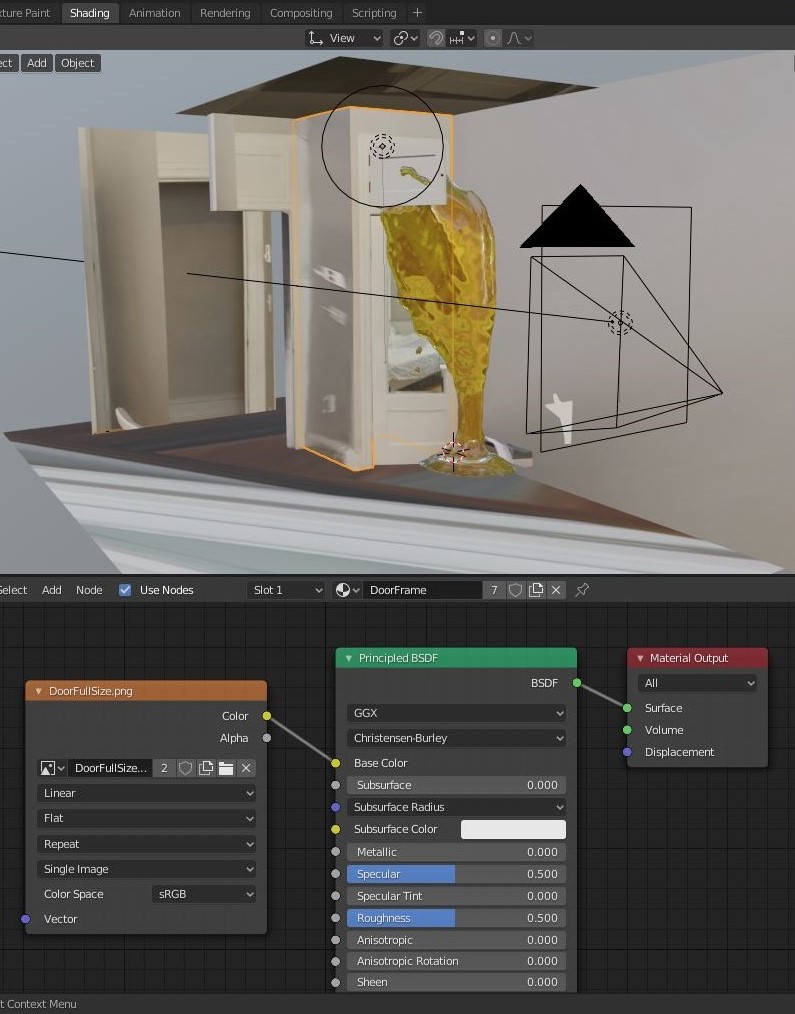795x1014 pixels.
Task: Open the Flat projection dropdown
Action: (x=146, y=818)
